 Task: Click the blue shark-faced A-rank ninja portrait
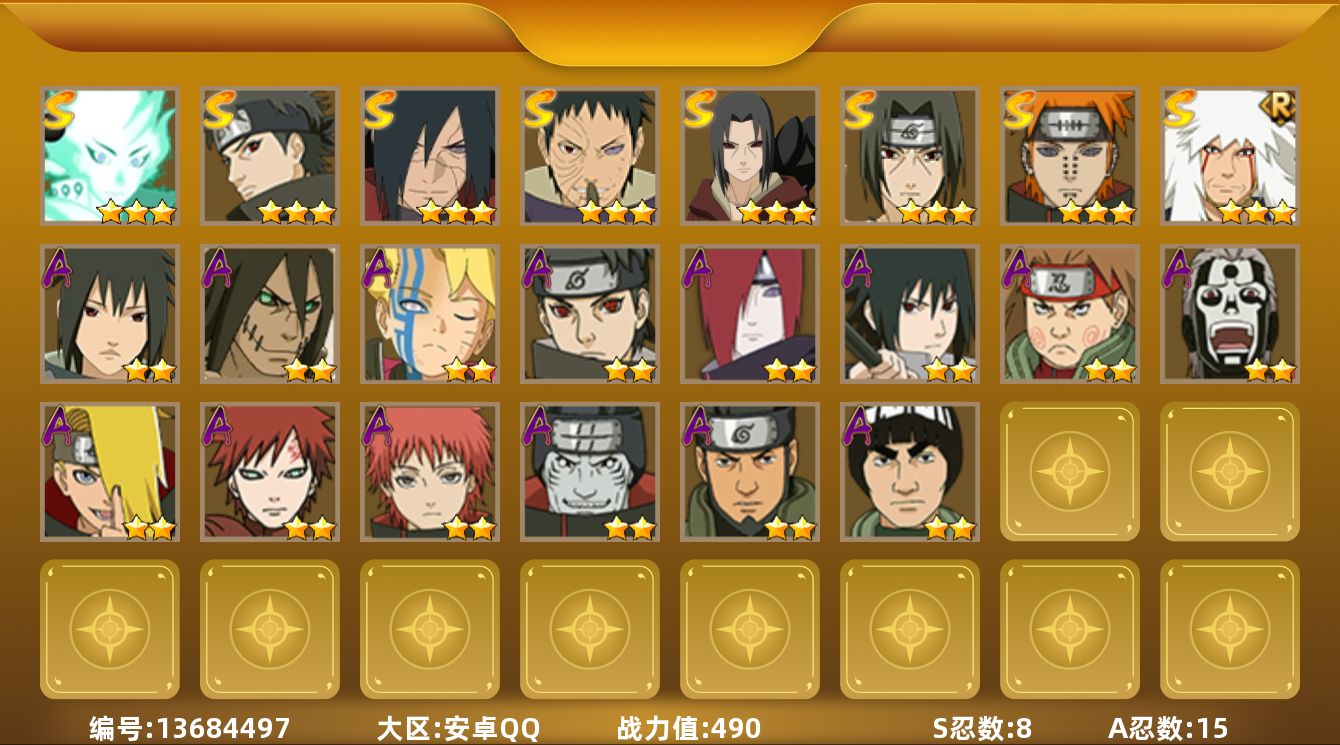click(590, 472)
